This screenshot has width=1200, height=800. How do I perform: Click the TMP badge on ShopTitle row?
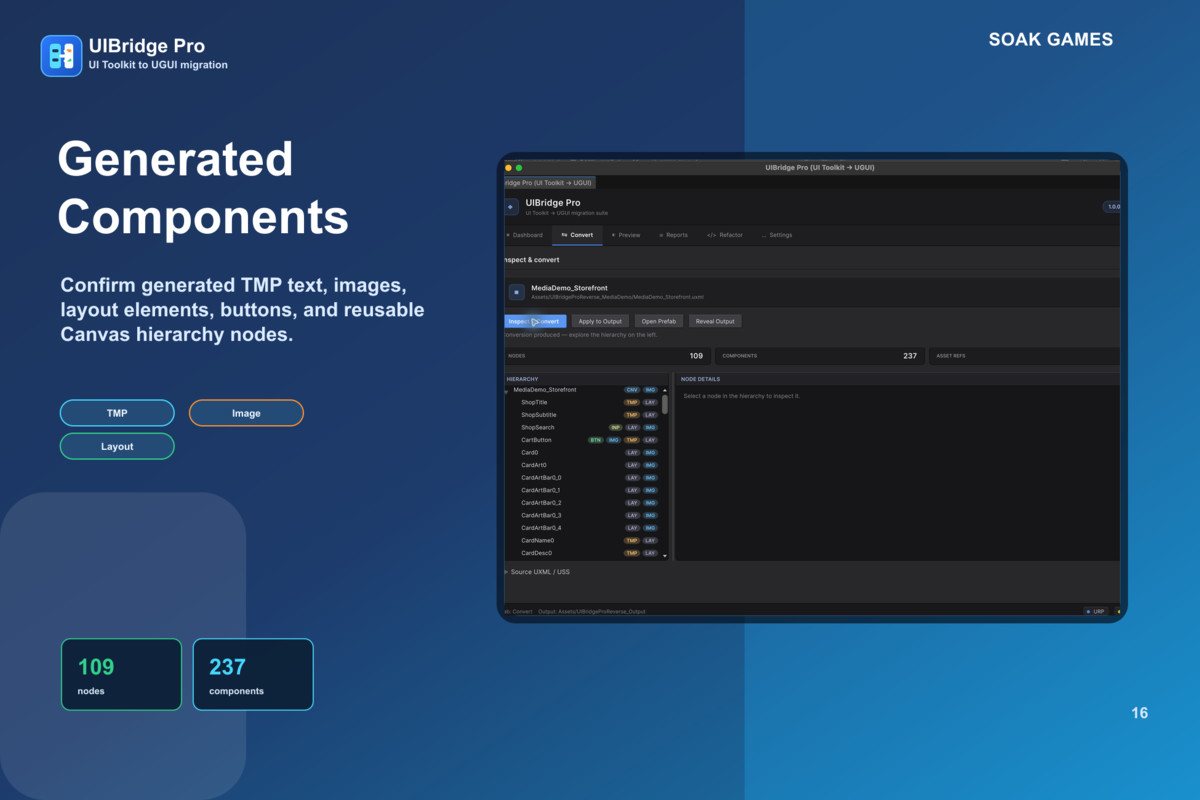click(x=632, y=402)
